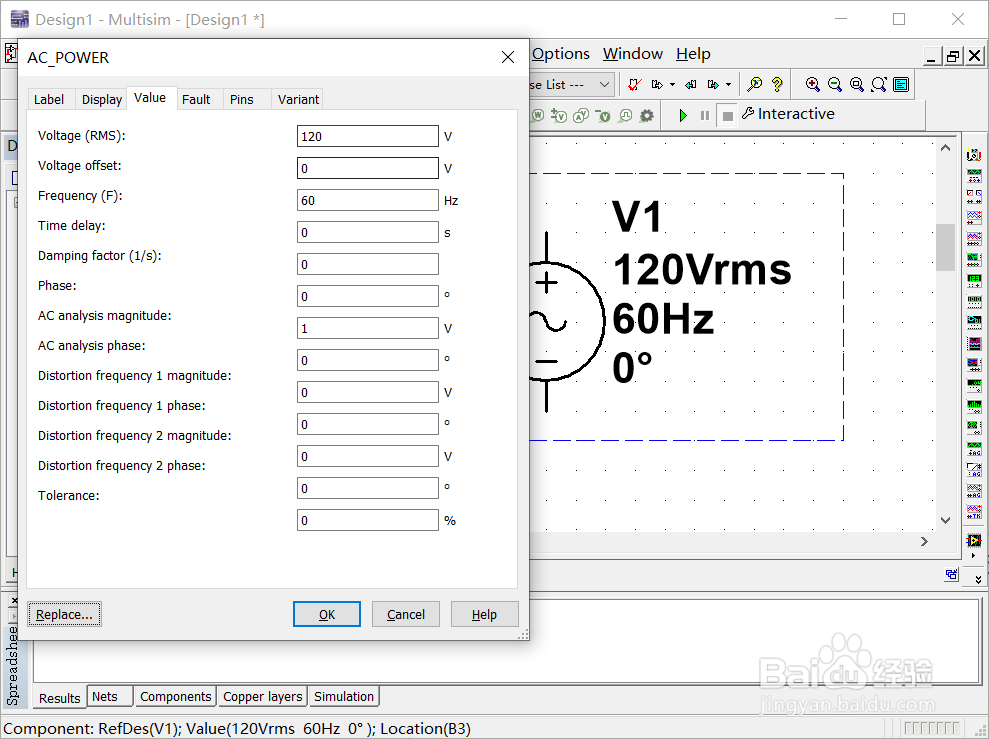Select the Agilent oscilloscope instrument icon
The image size is (989, 739).
[x=974, y=490]
